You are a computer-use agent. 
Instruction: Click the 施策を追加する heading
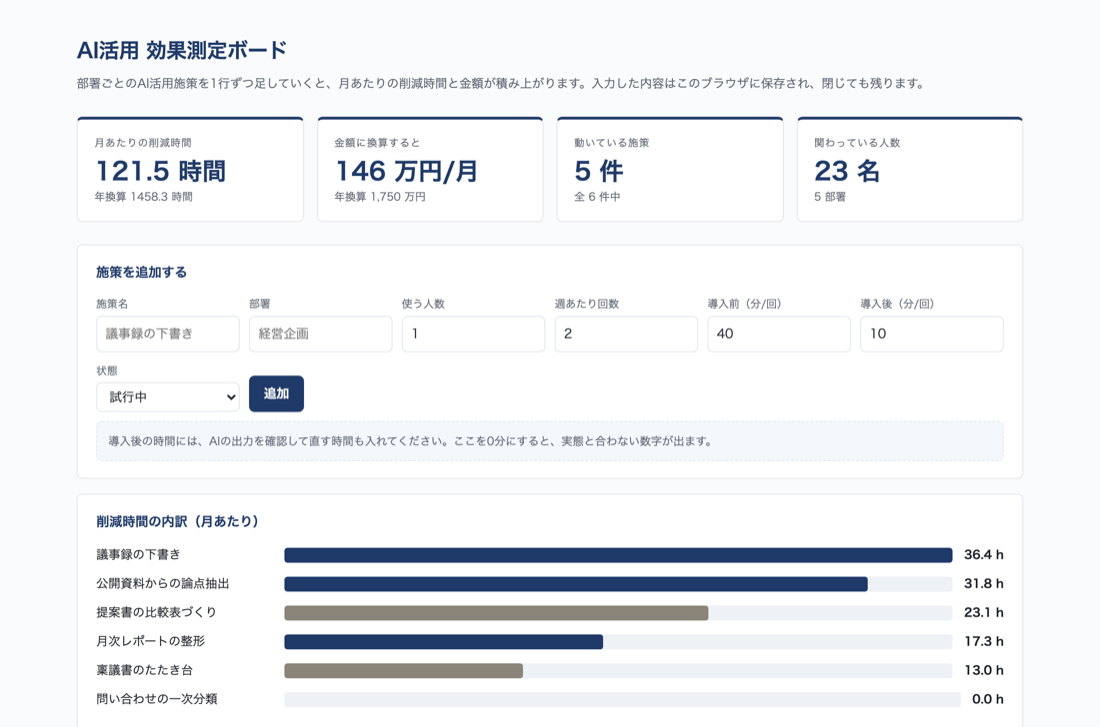[x=142, y=272]
